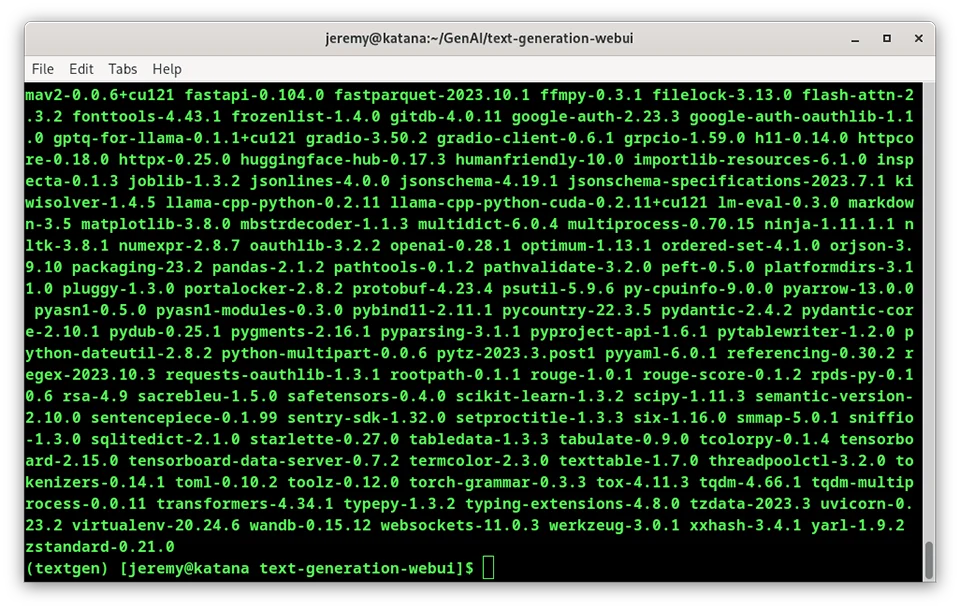Click the text sentencepiece-0.1.99
960x609 pixels.
184,417
